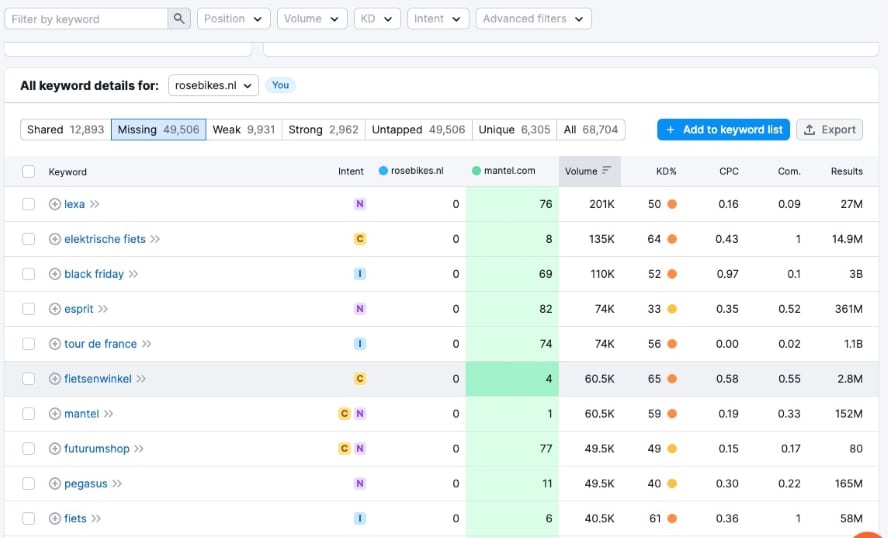Check the futurumshop row checkbox
This screenshot has height=538, width=888.
click(28, 449)
